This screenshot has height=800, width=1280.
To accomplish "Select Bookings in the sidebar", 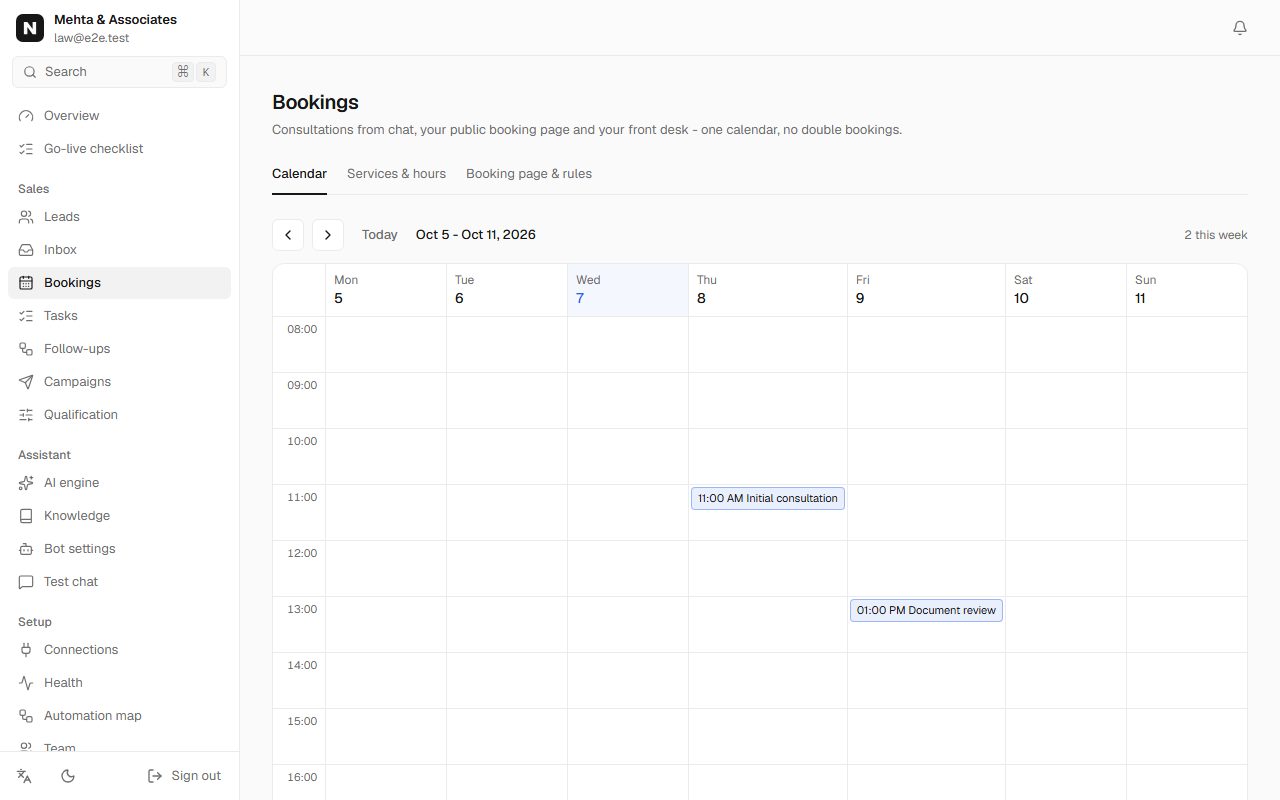I will coord(119,283).
